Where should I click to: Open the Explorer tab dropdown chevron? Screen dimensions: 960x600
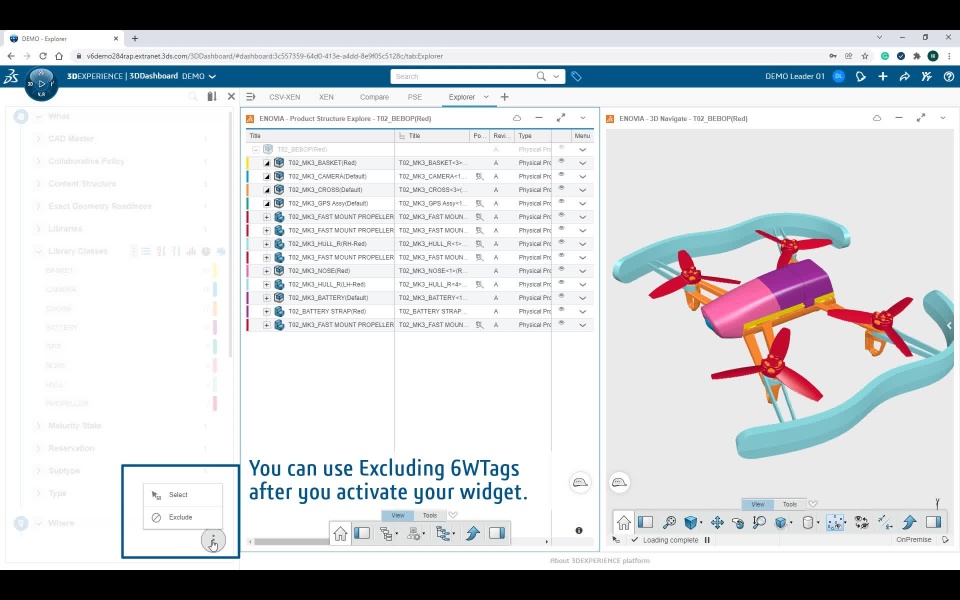pyautogui.click(x=486, y=97)
